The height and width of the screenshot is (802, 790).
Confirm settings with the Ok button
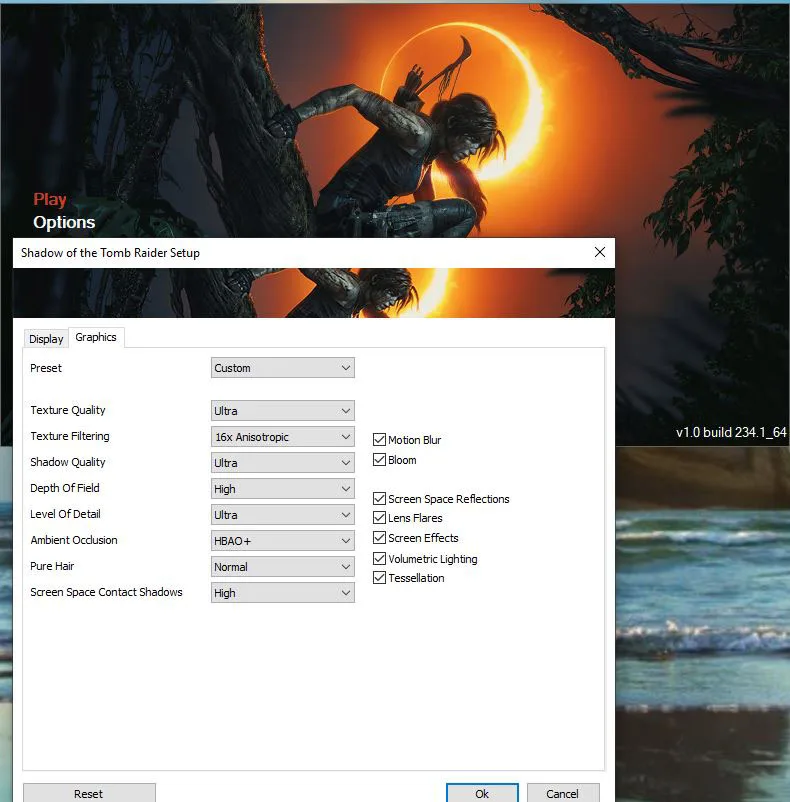[x=482, y=793]
